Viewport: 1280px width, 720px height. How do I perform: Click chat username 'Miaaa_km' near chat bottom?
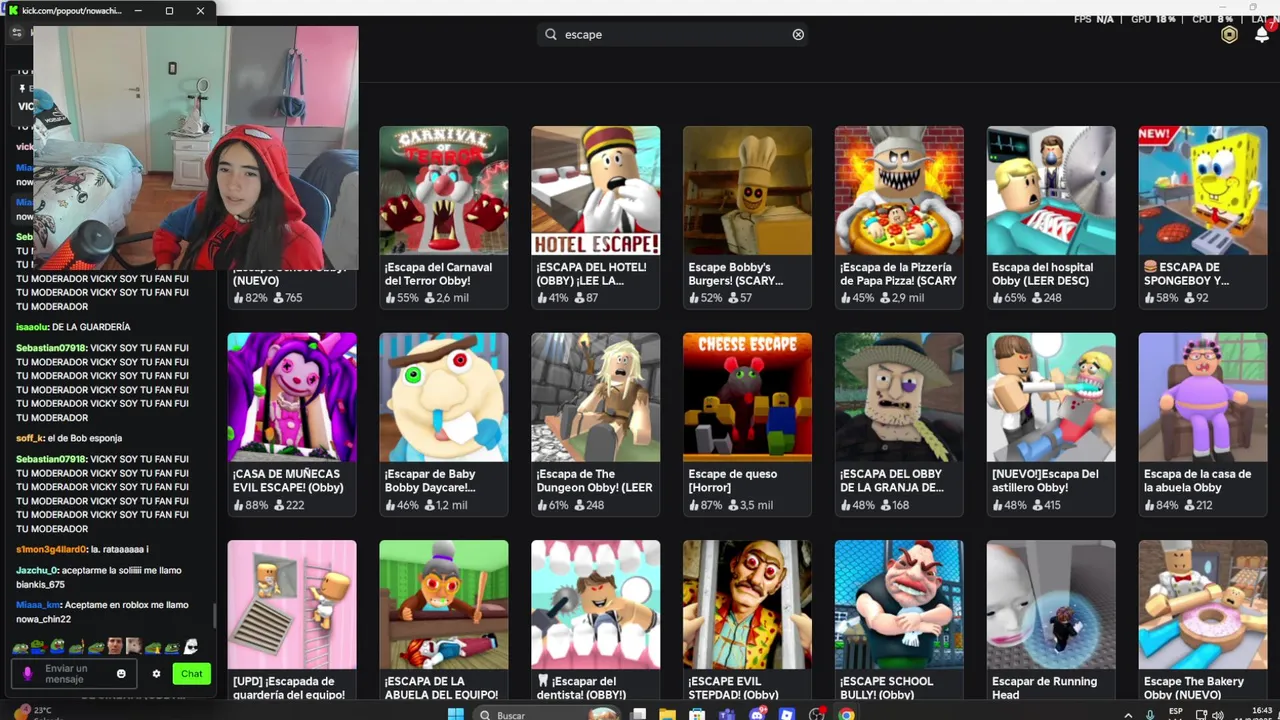point(38,605)
